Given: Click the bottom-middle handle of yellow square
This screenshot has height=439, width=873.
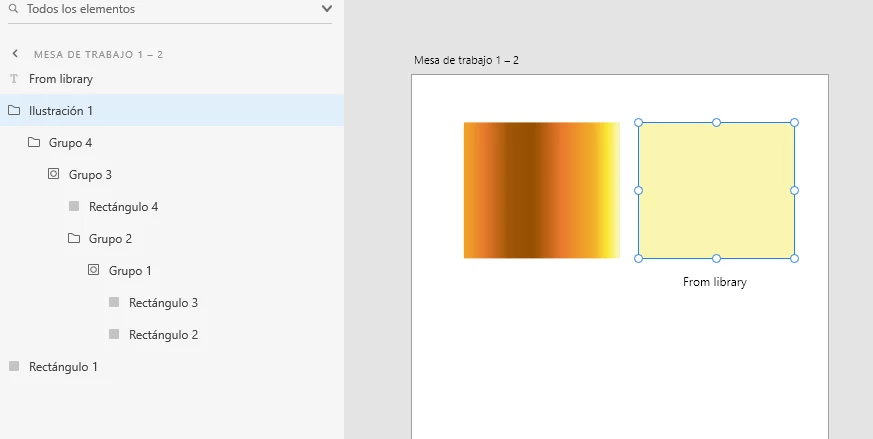Looking at the screenshot, I should click(717, 258).
